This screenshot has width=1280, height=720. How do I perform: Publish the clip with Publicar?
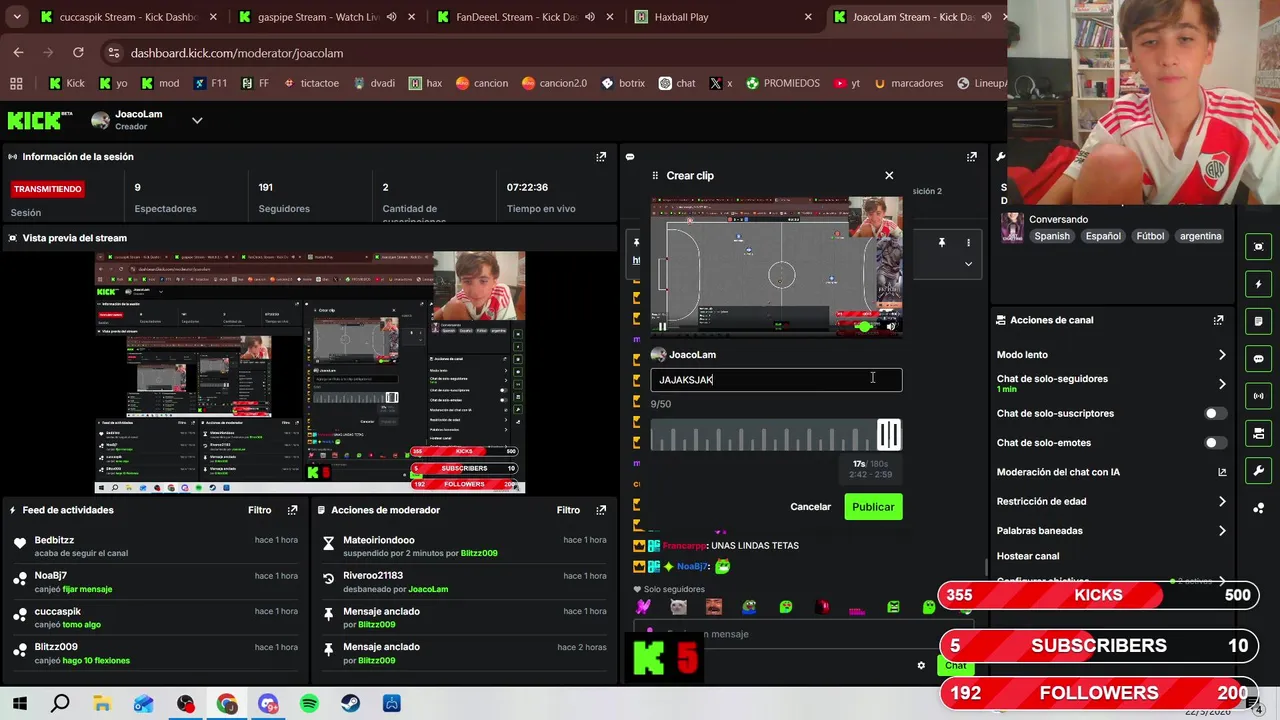click(873, 507)
